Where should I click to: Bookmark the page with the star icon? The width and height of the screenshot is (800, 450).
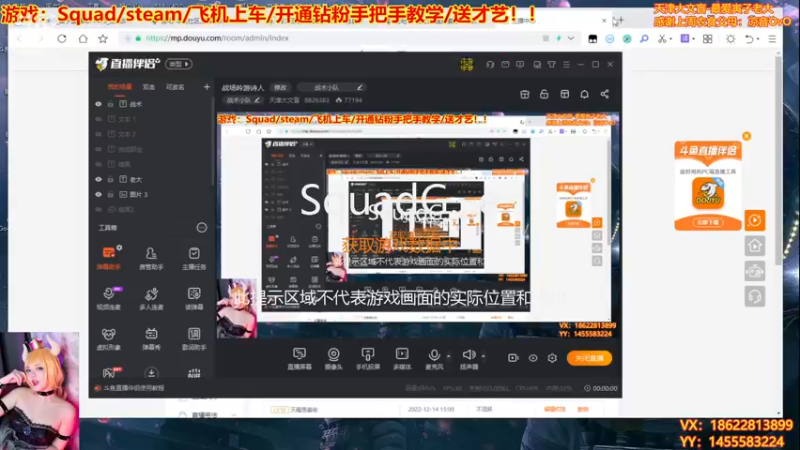103,39
